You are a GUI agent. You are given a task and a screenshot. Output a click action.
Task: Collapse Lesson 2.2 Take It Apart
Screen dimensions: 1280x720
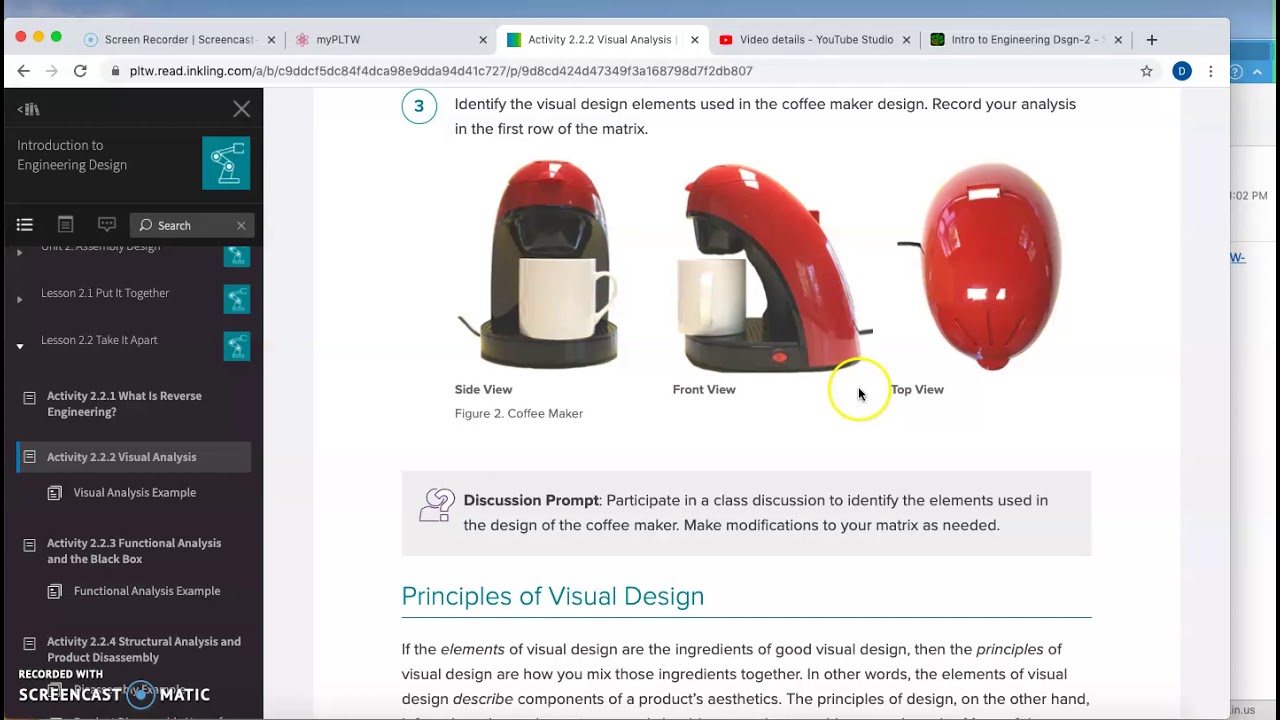tap(19, 346)
